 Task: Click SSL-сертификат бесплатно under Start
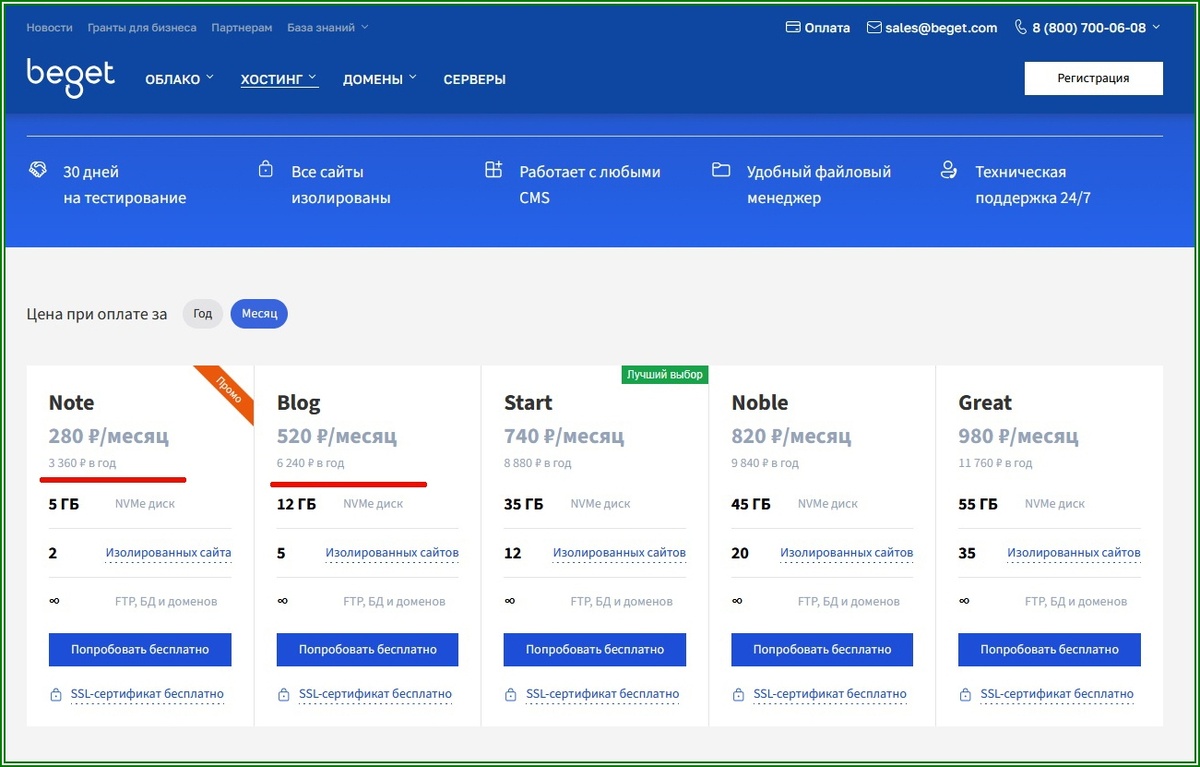pyautogui.click(x=602, y=694)
